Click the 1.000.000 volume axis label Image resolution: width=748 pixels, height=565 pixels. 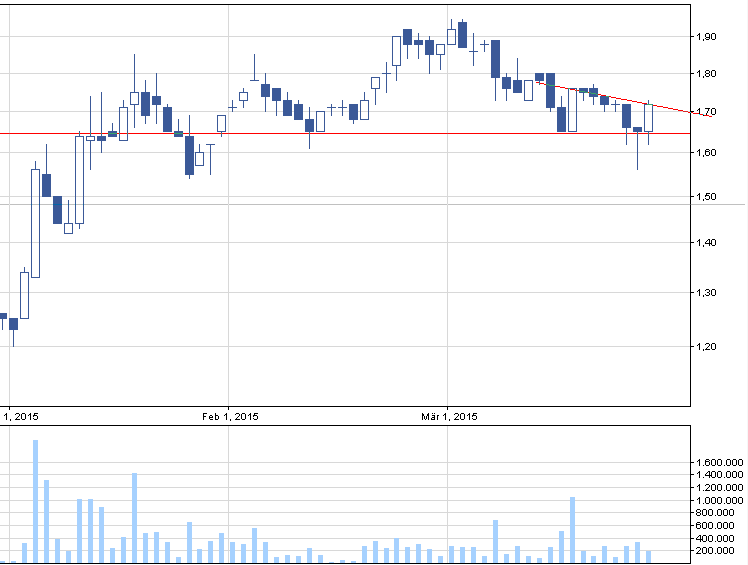719,501
